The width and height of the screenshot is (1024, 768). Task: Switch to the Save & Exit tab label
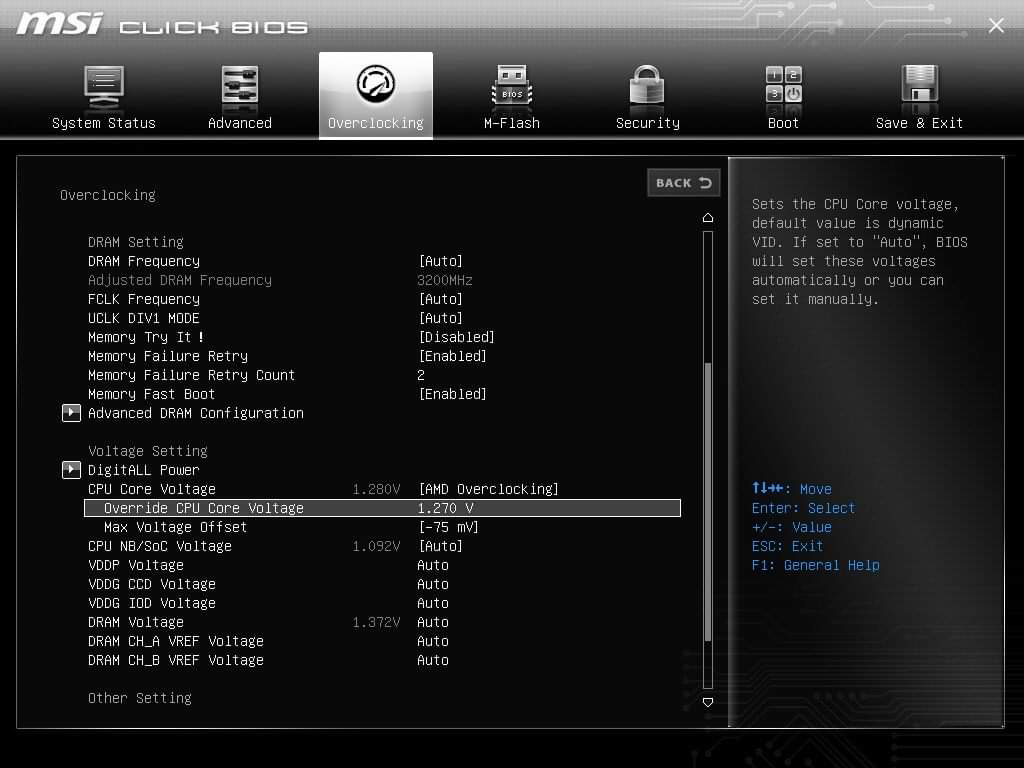tap(919, 123)
